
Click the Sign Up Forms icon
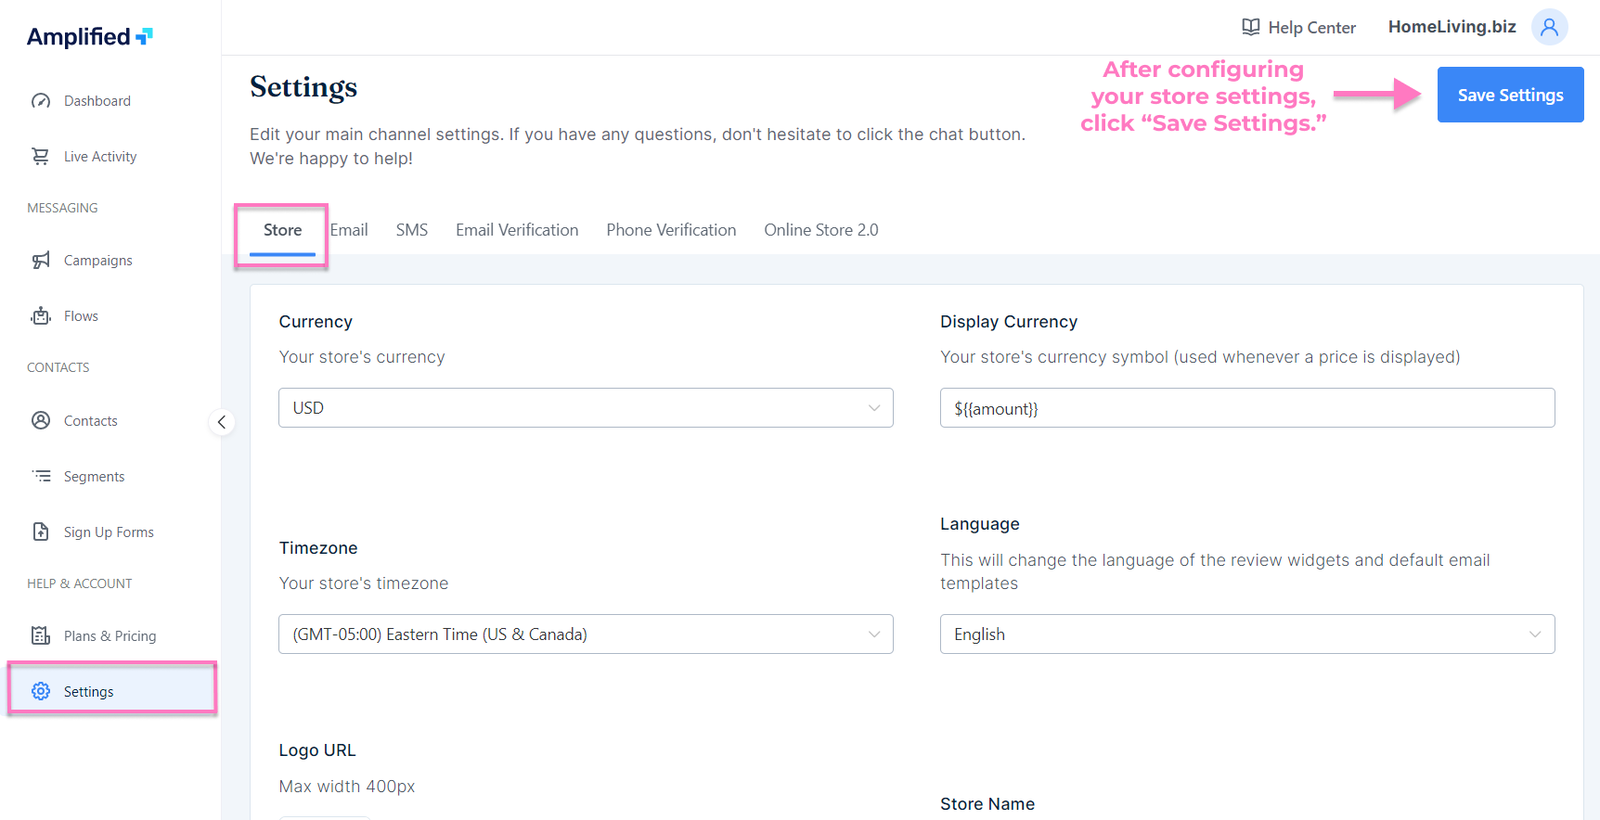pos(41,532)
